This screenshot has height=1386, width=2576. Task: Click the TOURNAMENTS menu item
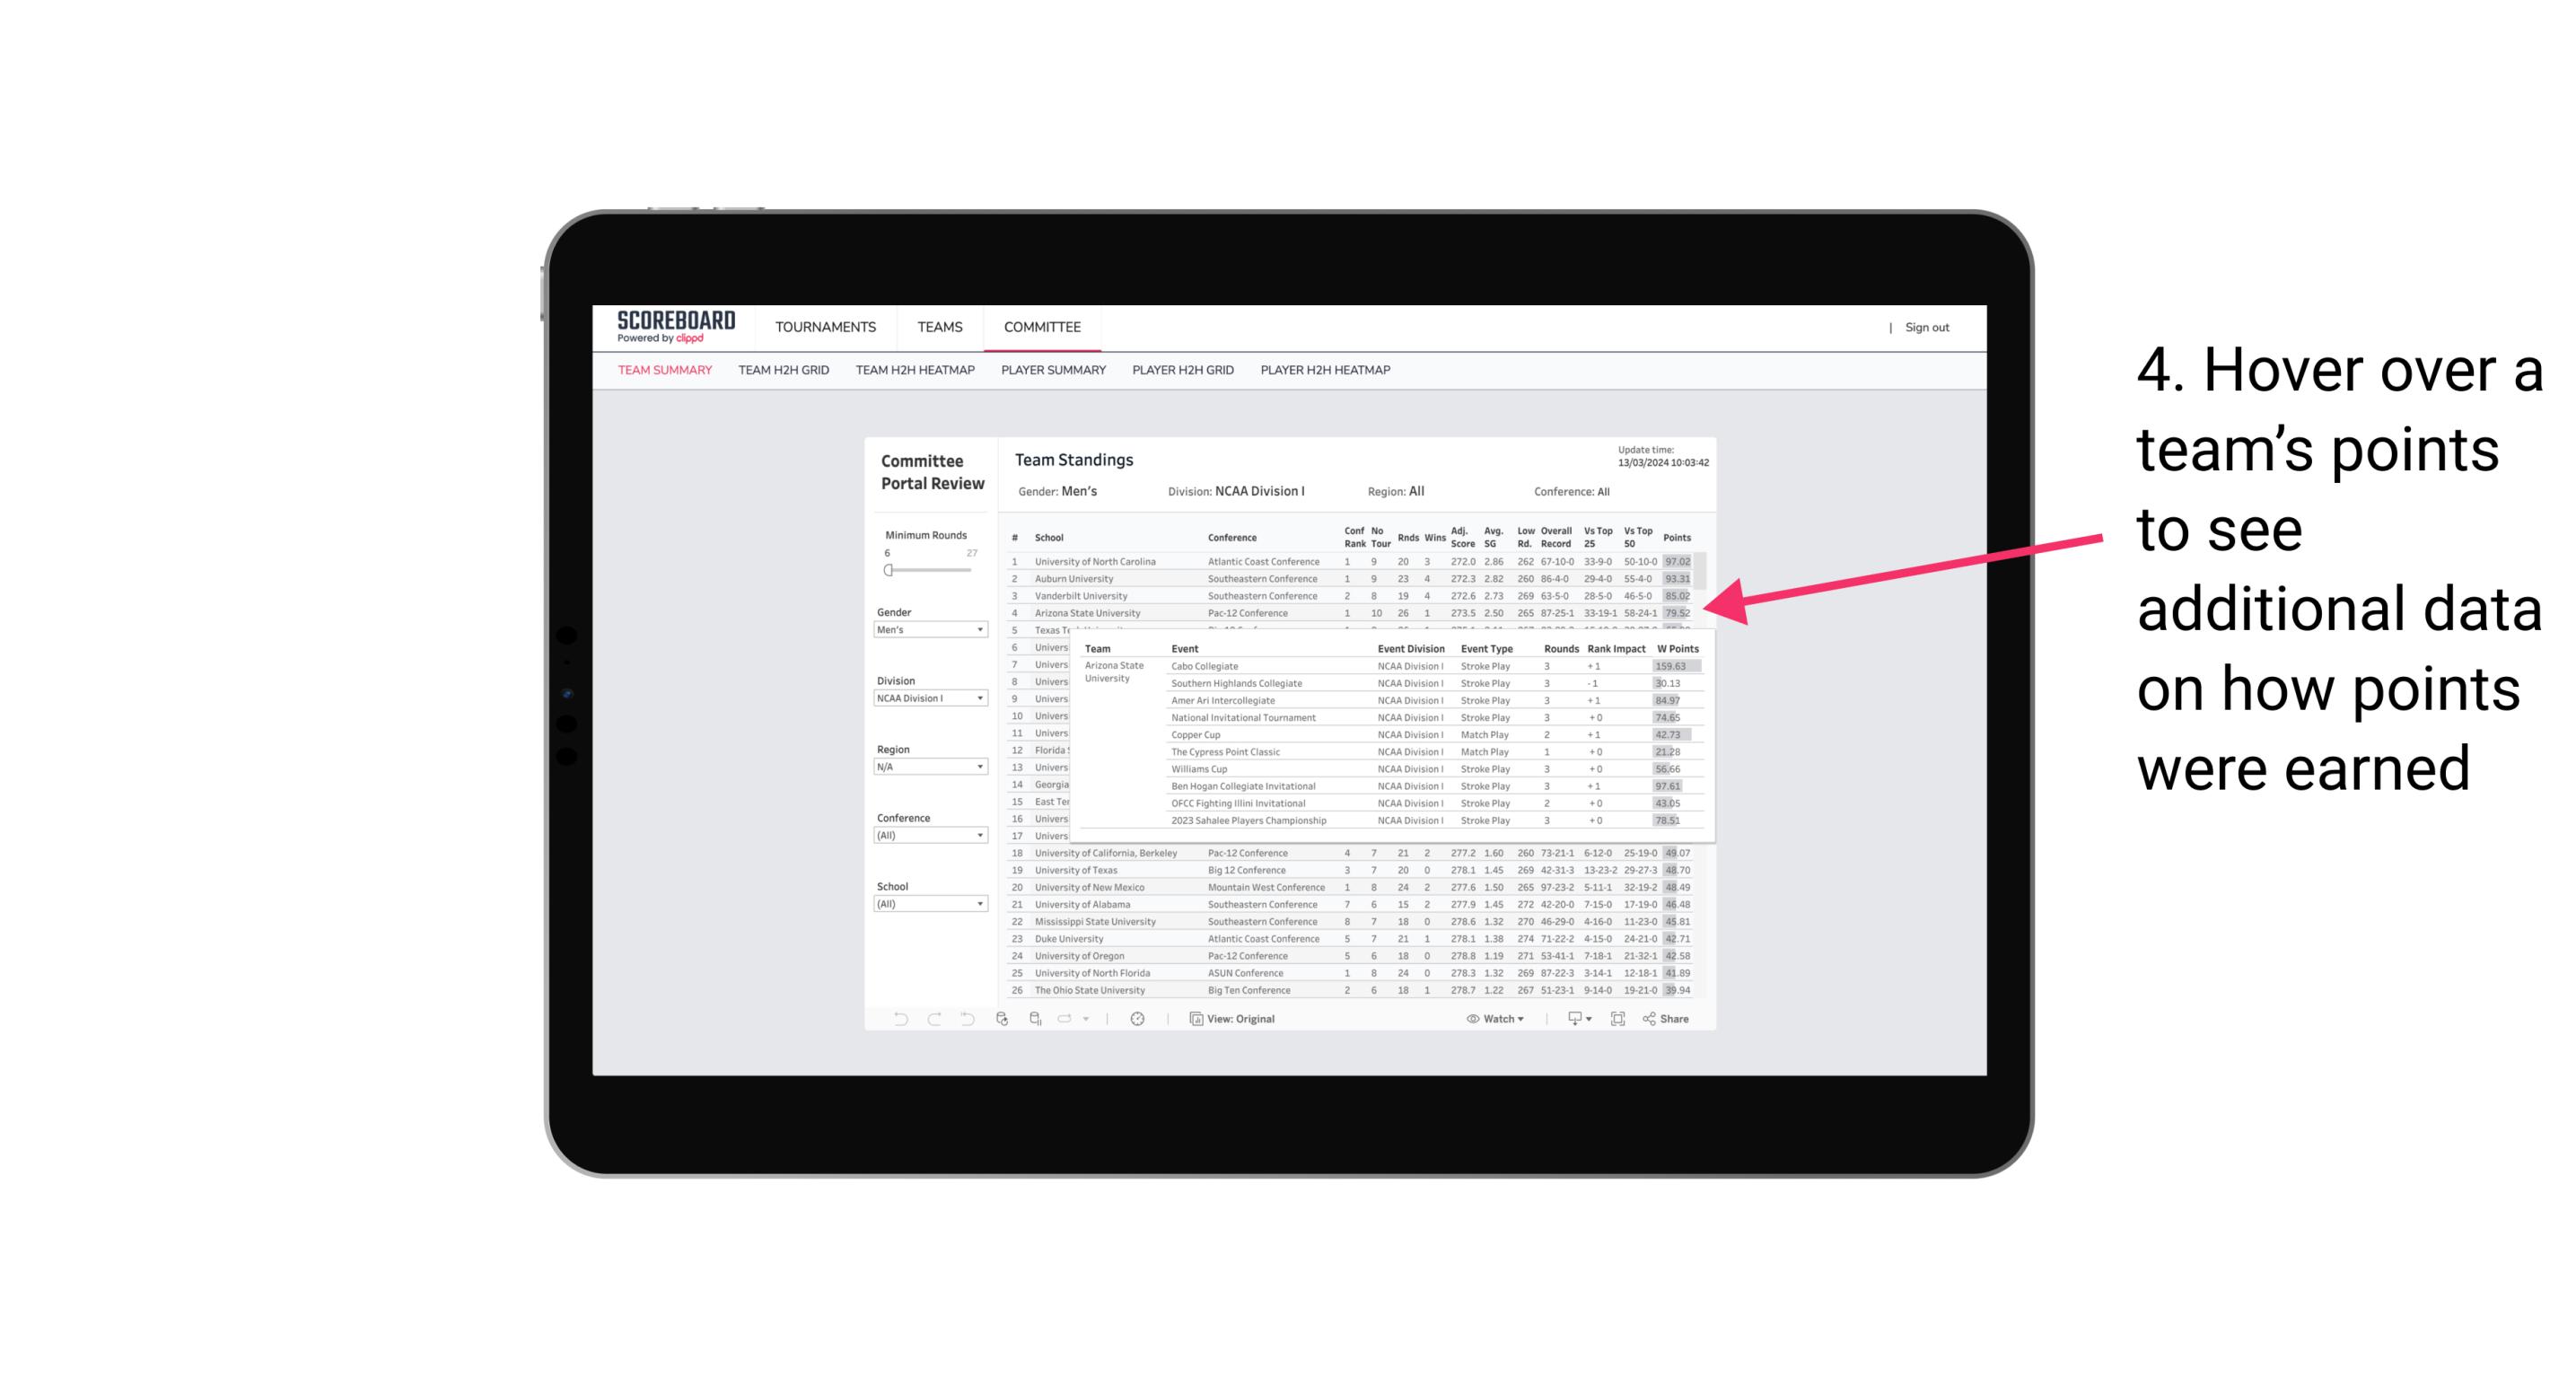coord(826,324)
